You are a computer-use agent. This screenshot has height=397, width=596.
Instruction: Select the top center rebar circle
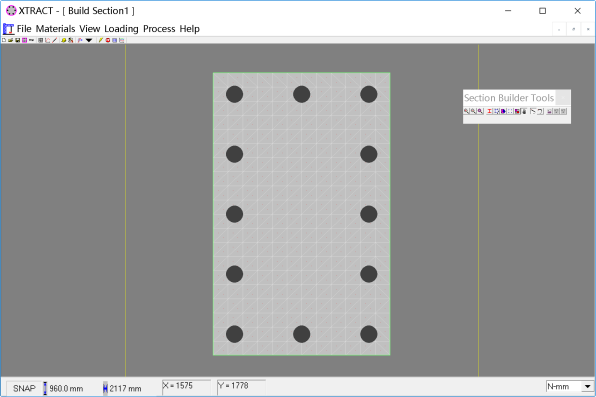coord(301,94)
